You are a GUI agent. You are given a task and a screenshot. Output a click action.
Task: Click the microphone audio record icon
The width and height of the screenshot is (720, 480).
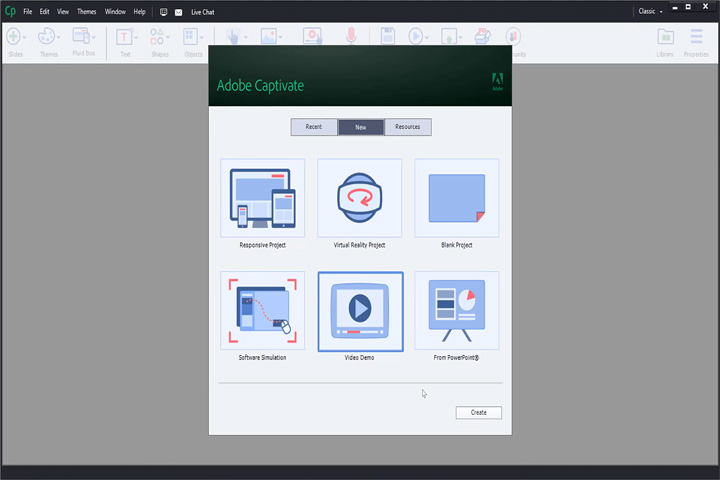pyautogui.click(x=351, y=36)
